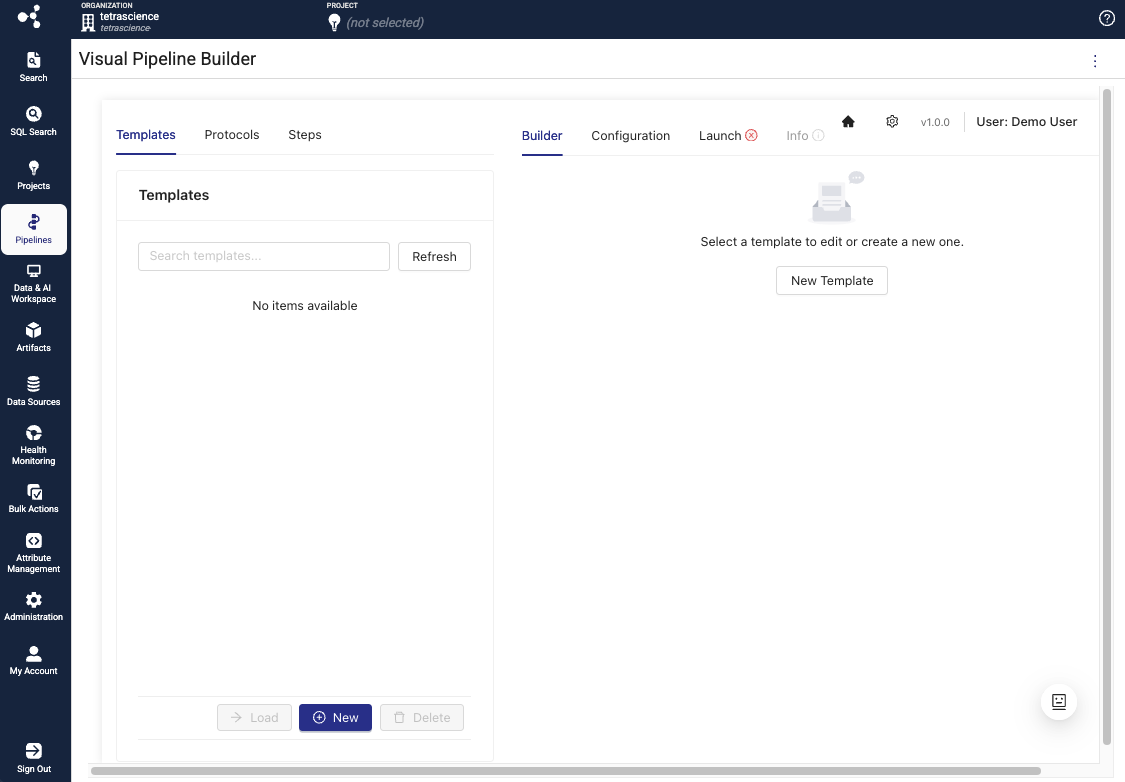Open the settings gear icon near version
The height and width of the screenshot is (782, 1125).
pos(892,121)
